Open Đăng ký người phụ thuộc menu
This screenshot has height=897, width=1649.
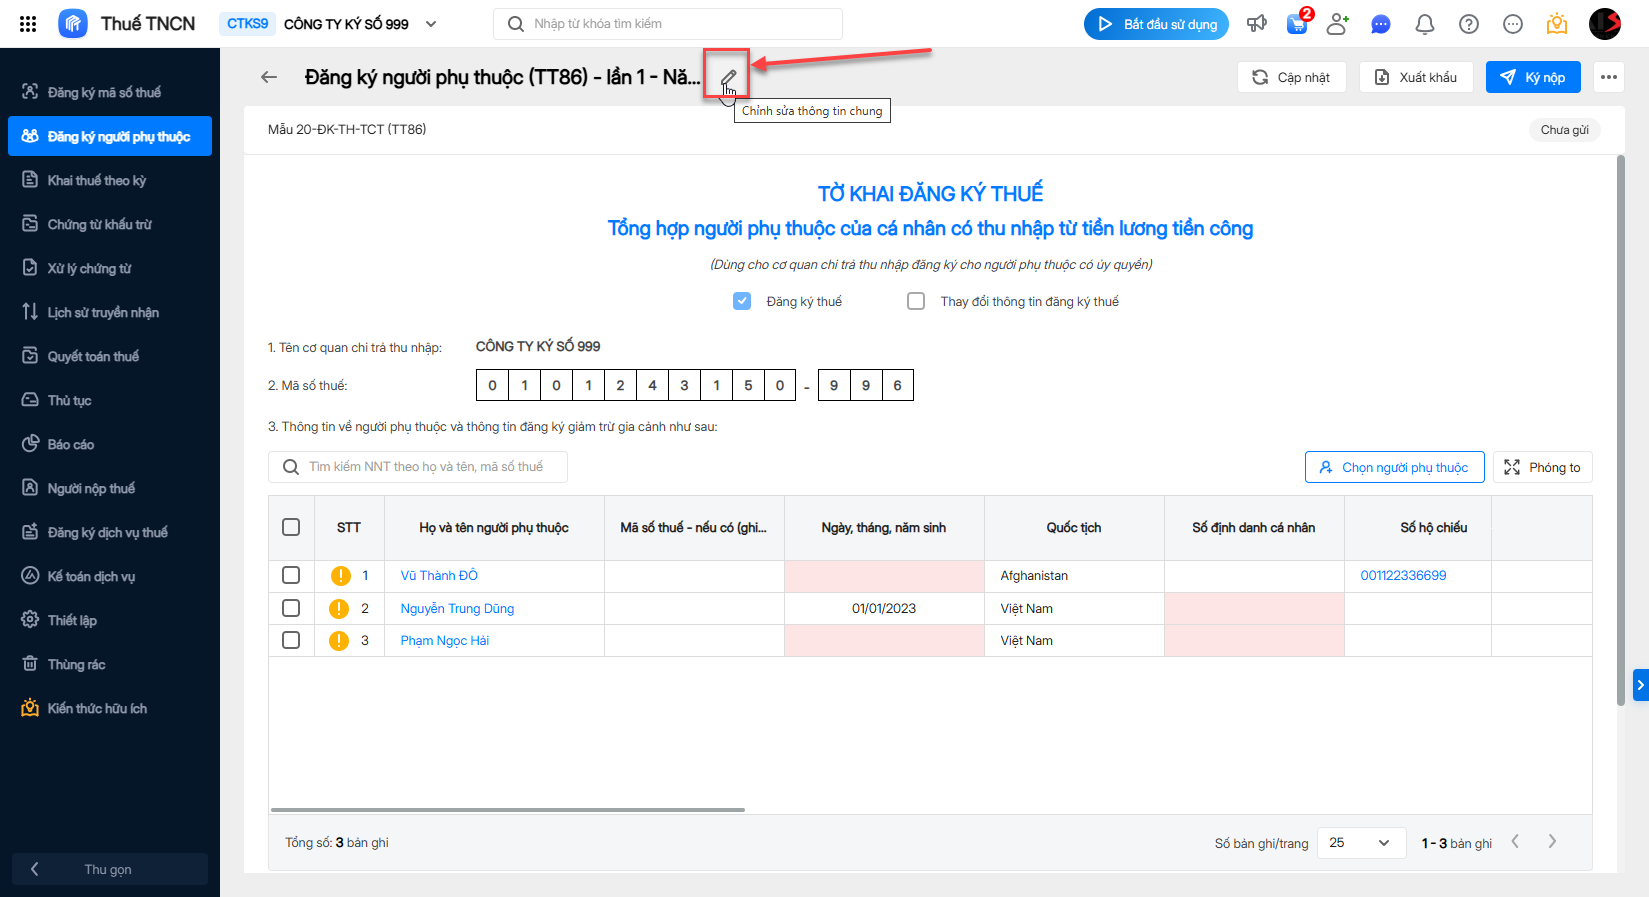[110, 136]
